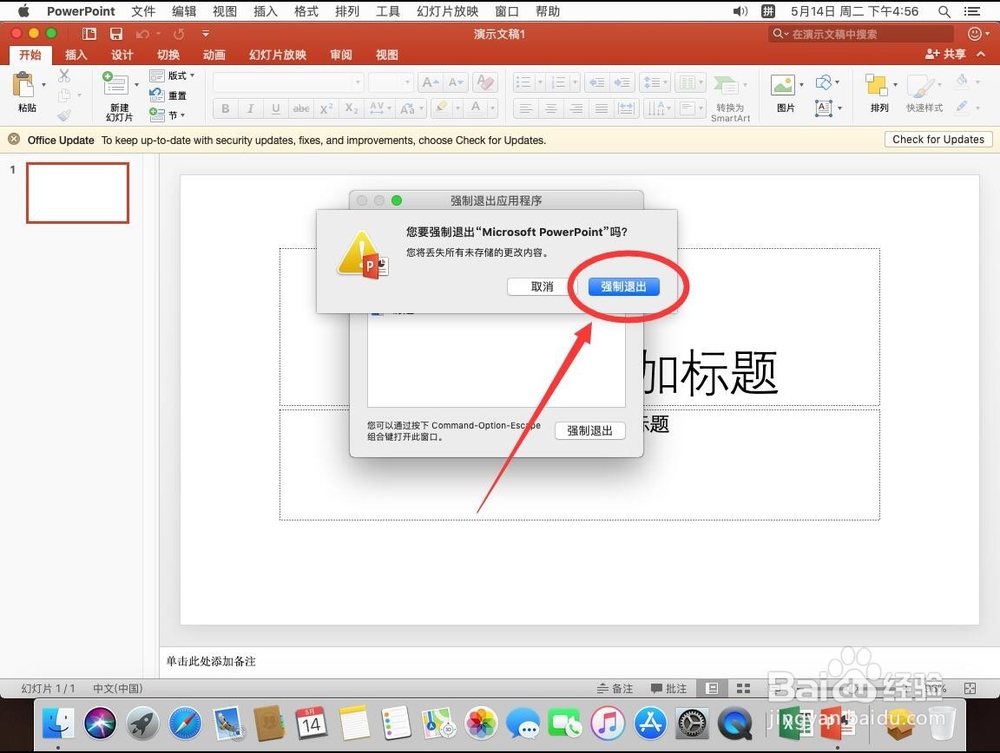Toggle align text left
The height and width of the screenshot is (753, 1000).
click(x=526, y=109)
